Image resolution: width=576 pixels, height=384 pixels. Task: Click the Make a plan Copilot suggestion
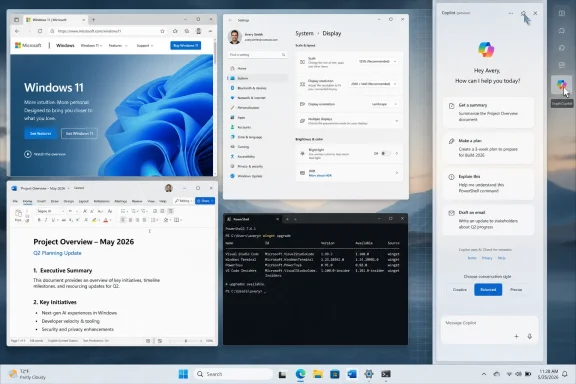coord(488,148)
